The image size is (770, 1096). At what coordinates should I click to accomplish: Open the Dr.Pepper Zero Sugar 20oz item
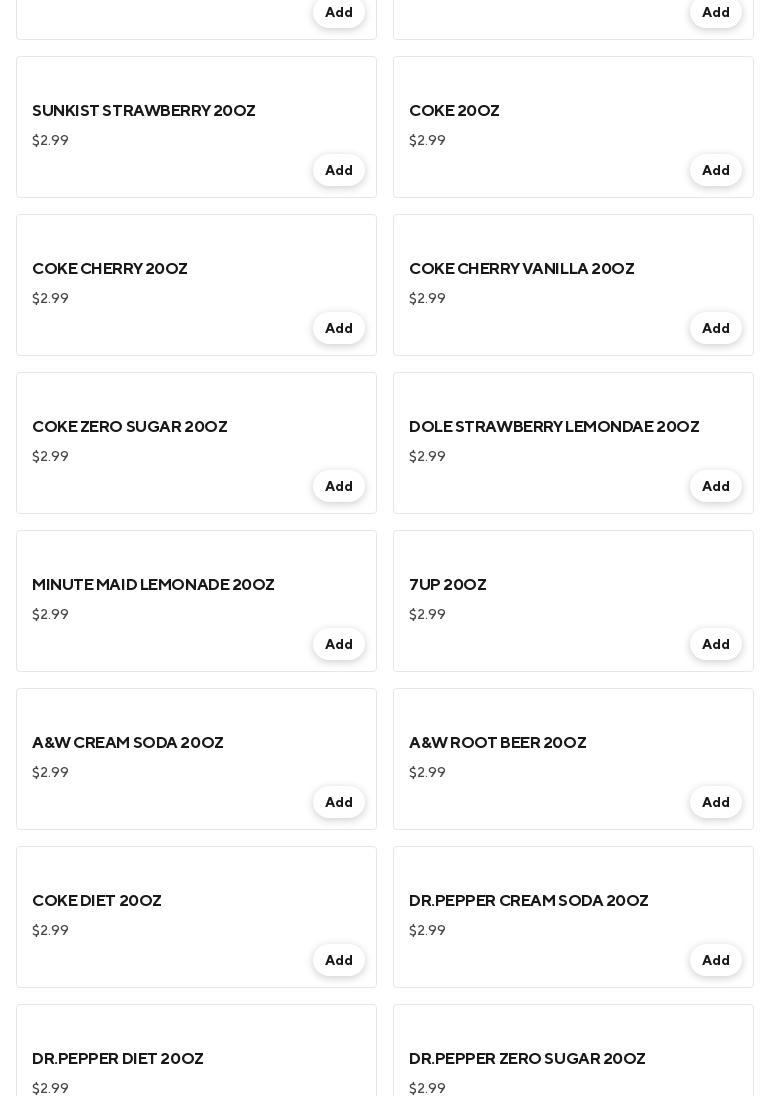tap(527, 1058)
